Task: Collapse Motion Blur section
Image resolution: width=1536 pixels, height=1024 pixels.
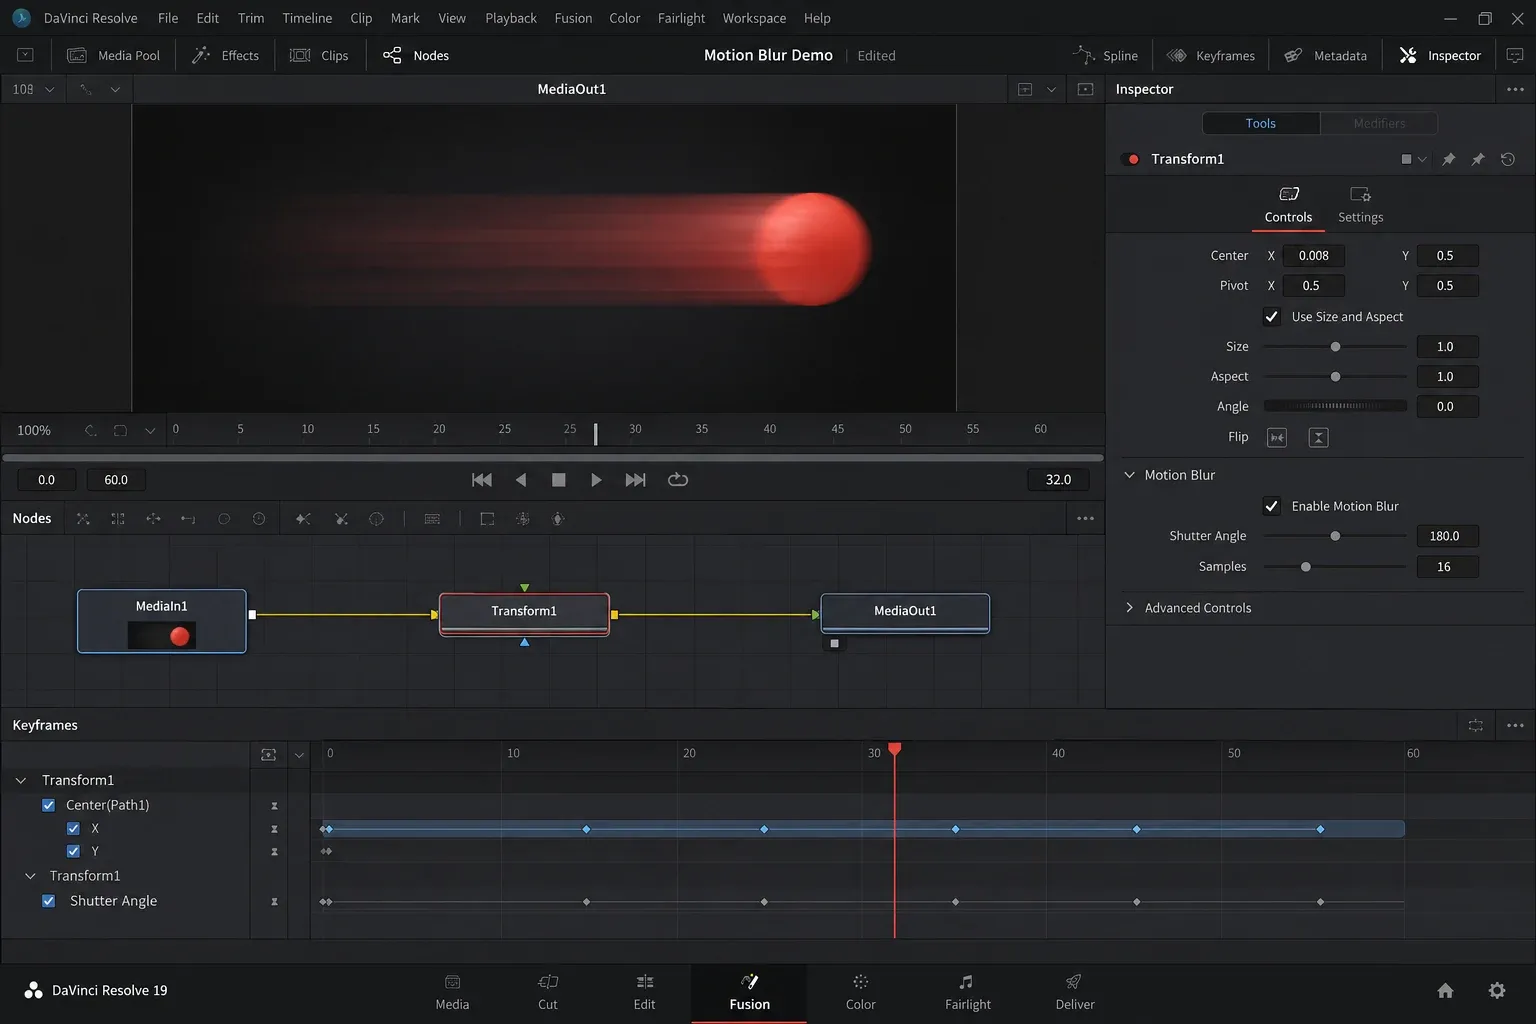Action: [x=1129, y=475]
